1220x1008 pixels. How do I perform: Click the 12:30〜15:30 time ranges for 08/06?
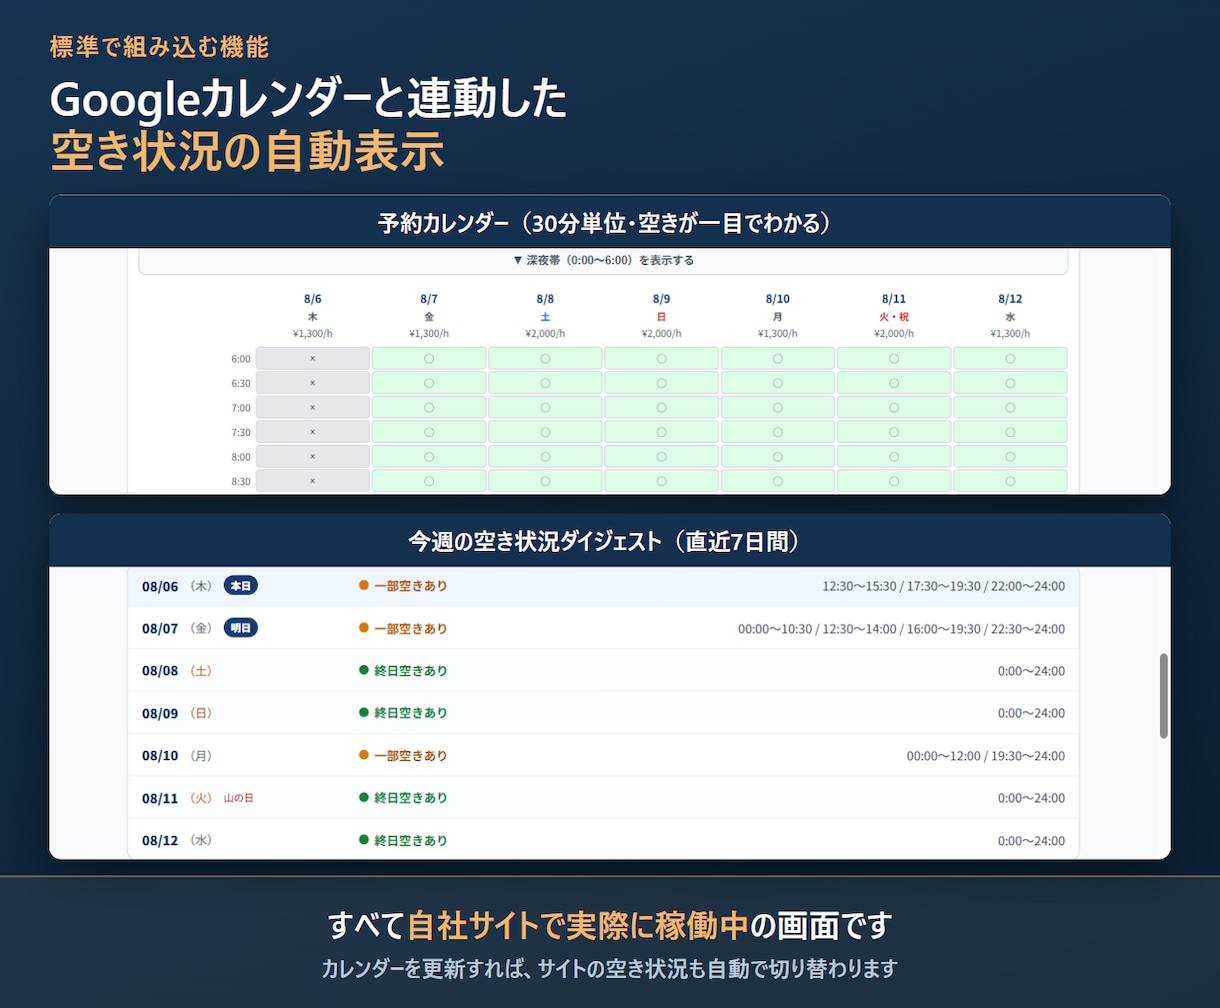click(x=943, y=586)
